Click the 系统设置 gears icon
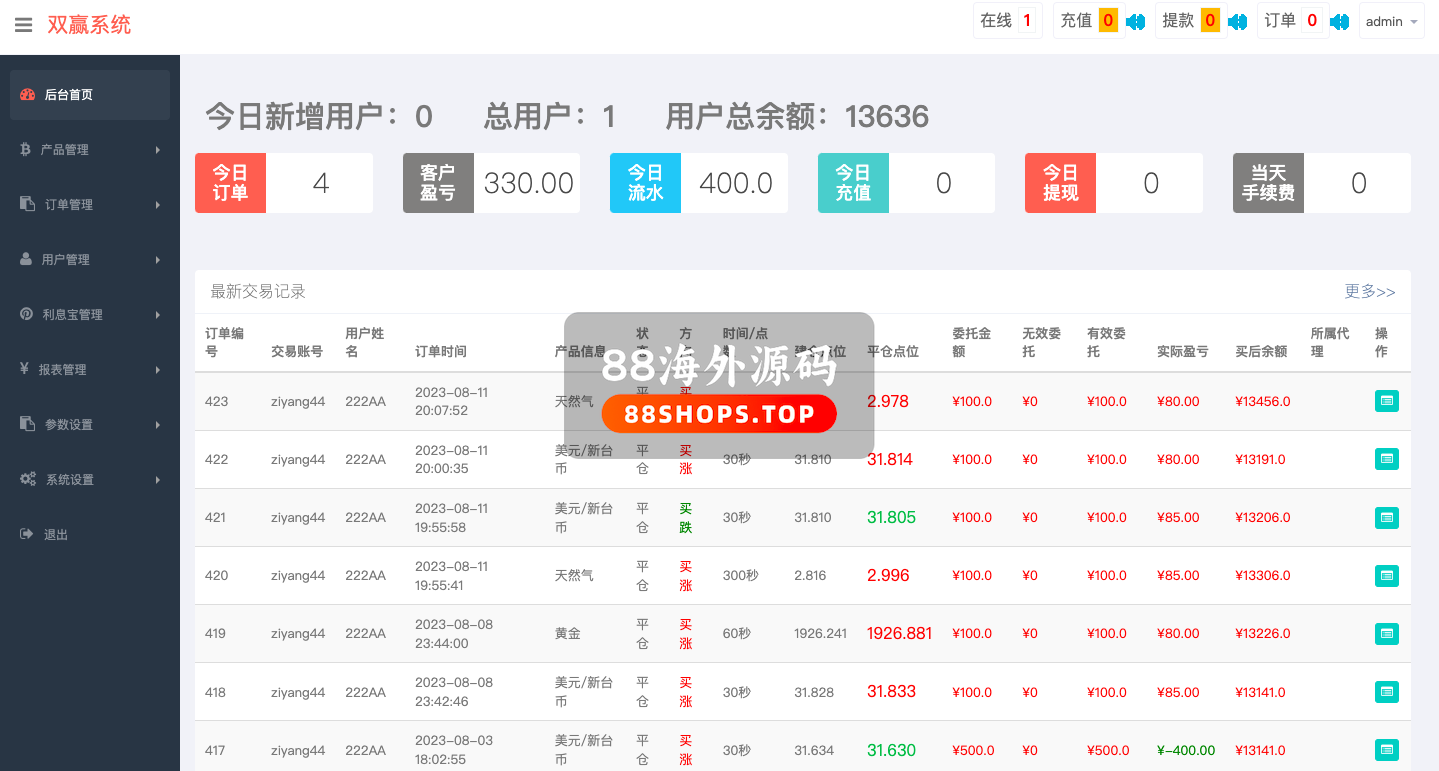 coord(28,480)
